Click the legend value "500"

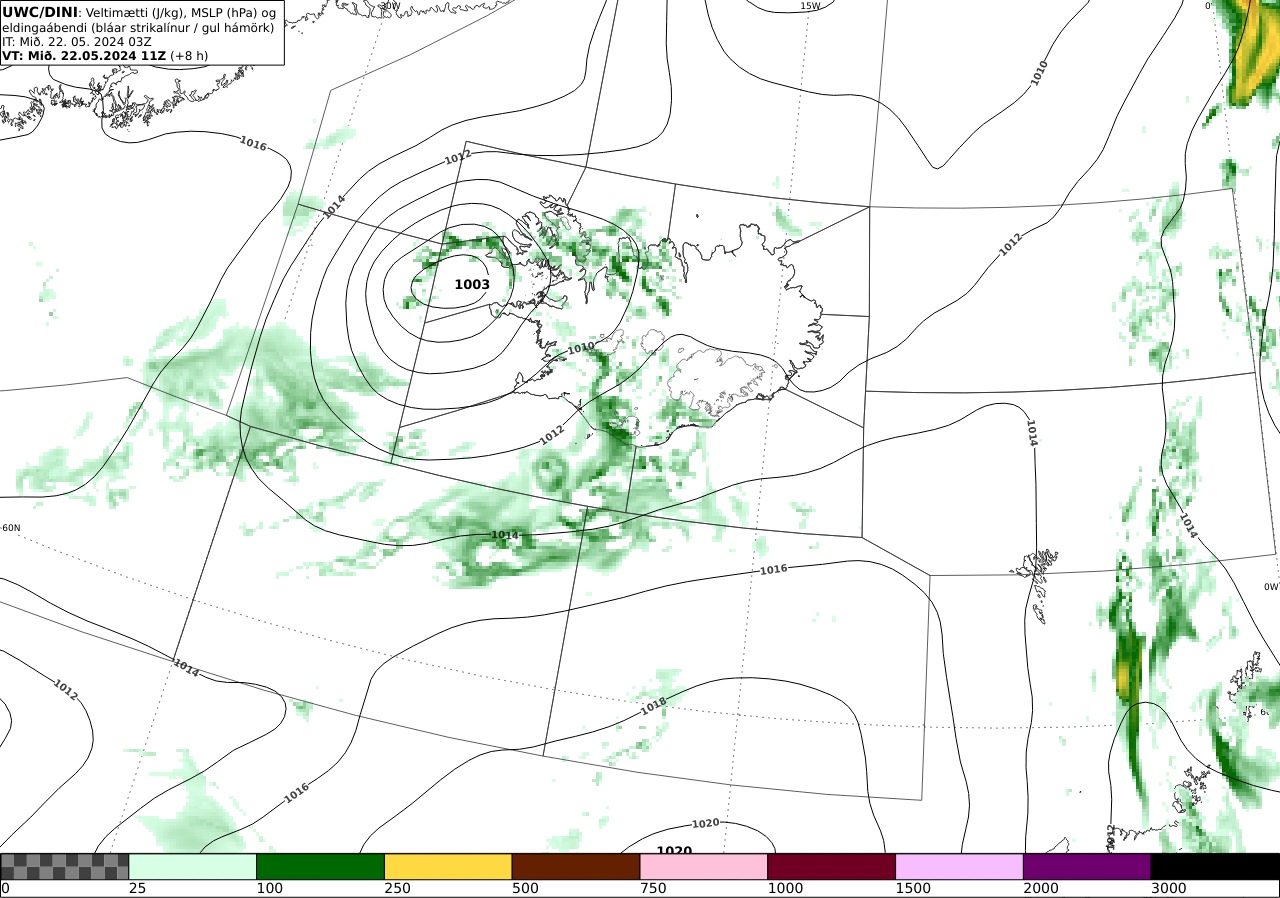click(526, 888)
